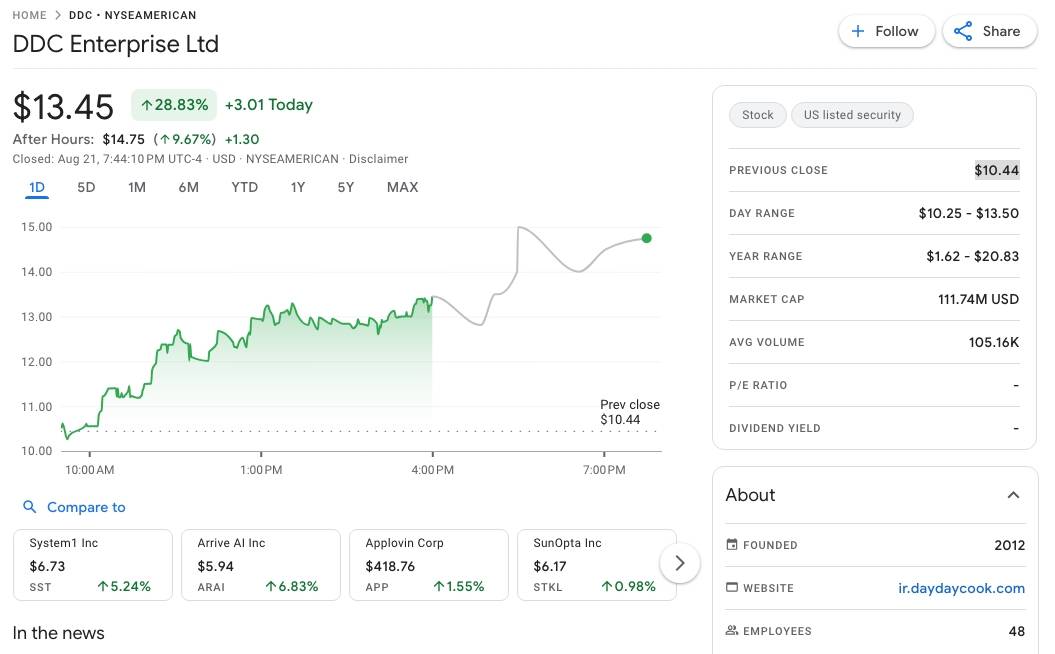
Task: Click the share icon beside Share
Action: tap(963, 32)
